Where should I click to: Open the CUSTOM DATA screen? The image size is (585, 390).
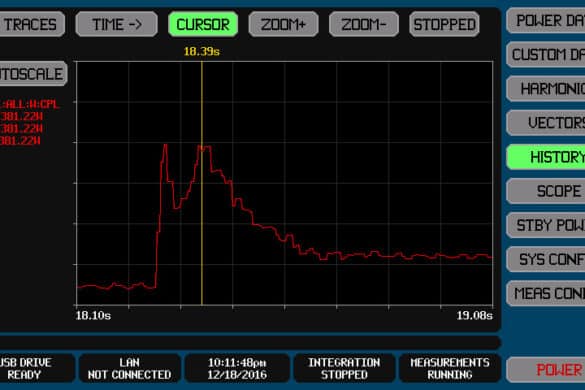pyautogui.click(x=546, y=54)
